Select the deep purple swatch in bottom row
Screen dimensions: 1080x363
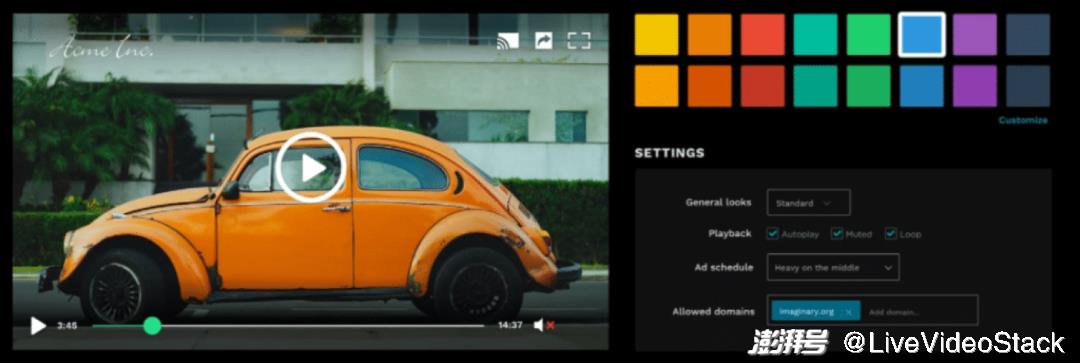coord(975,86)
